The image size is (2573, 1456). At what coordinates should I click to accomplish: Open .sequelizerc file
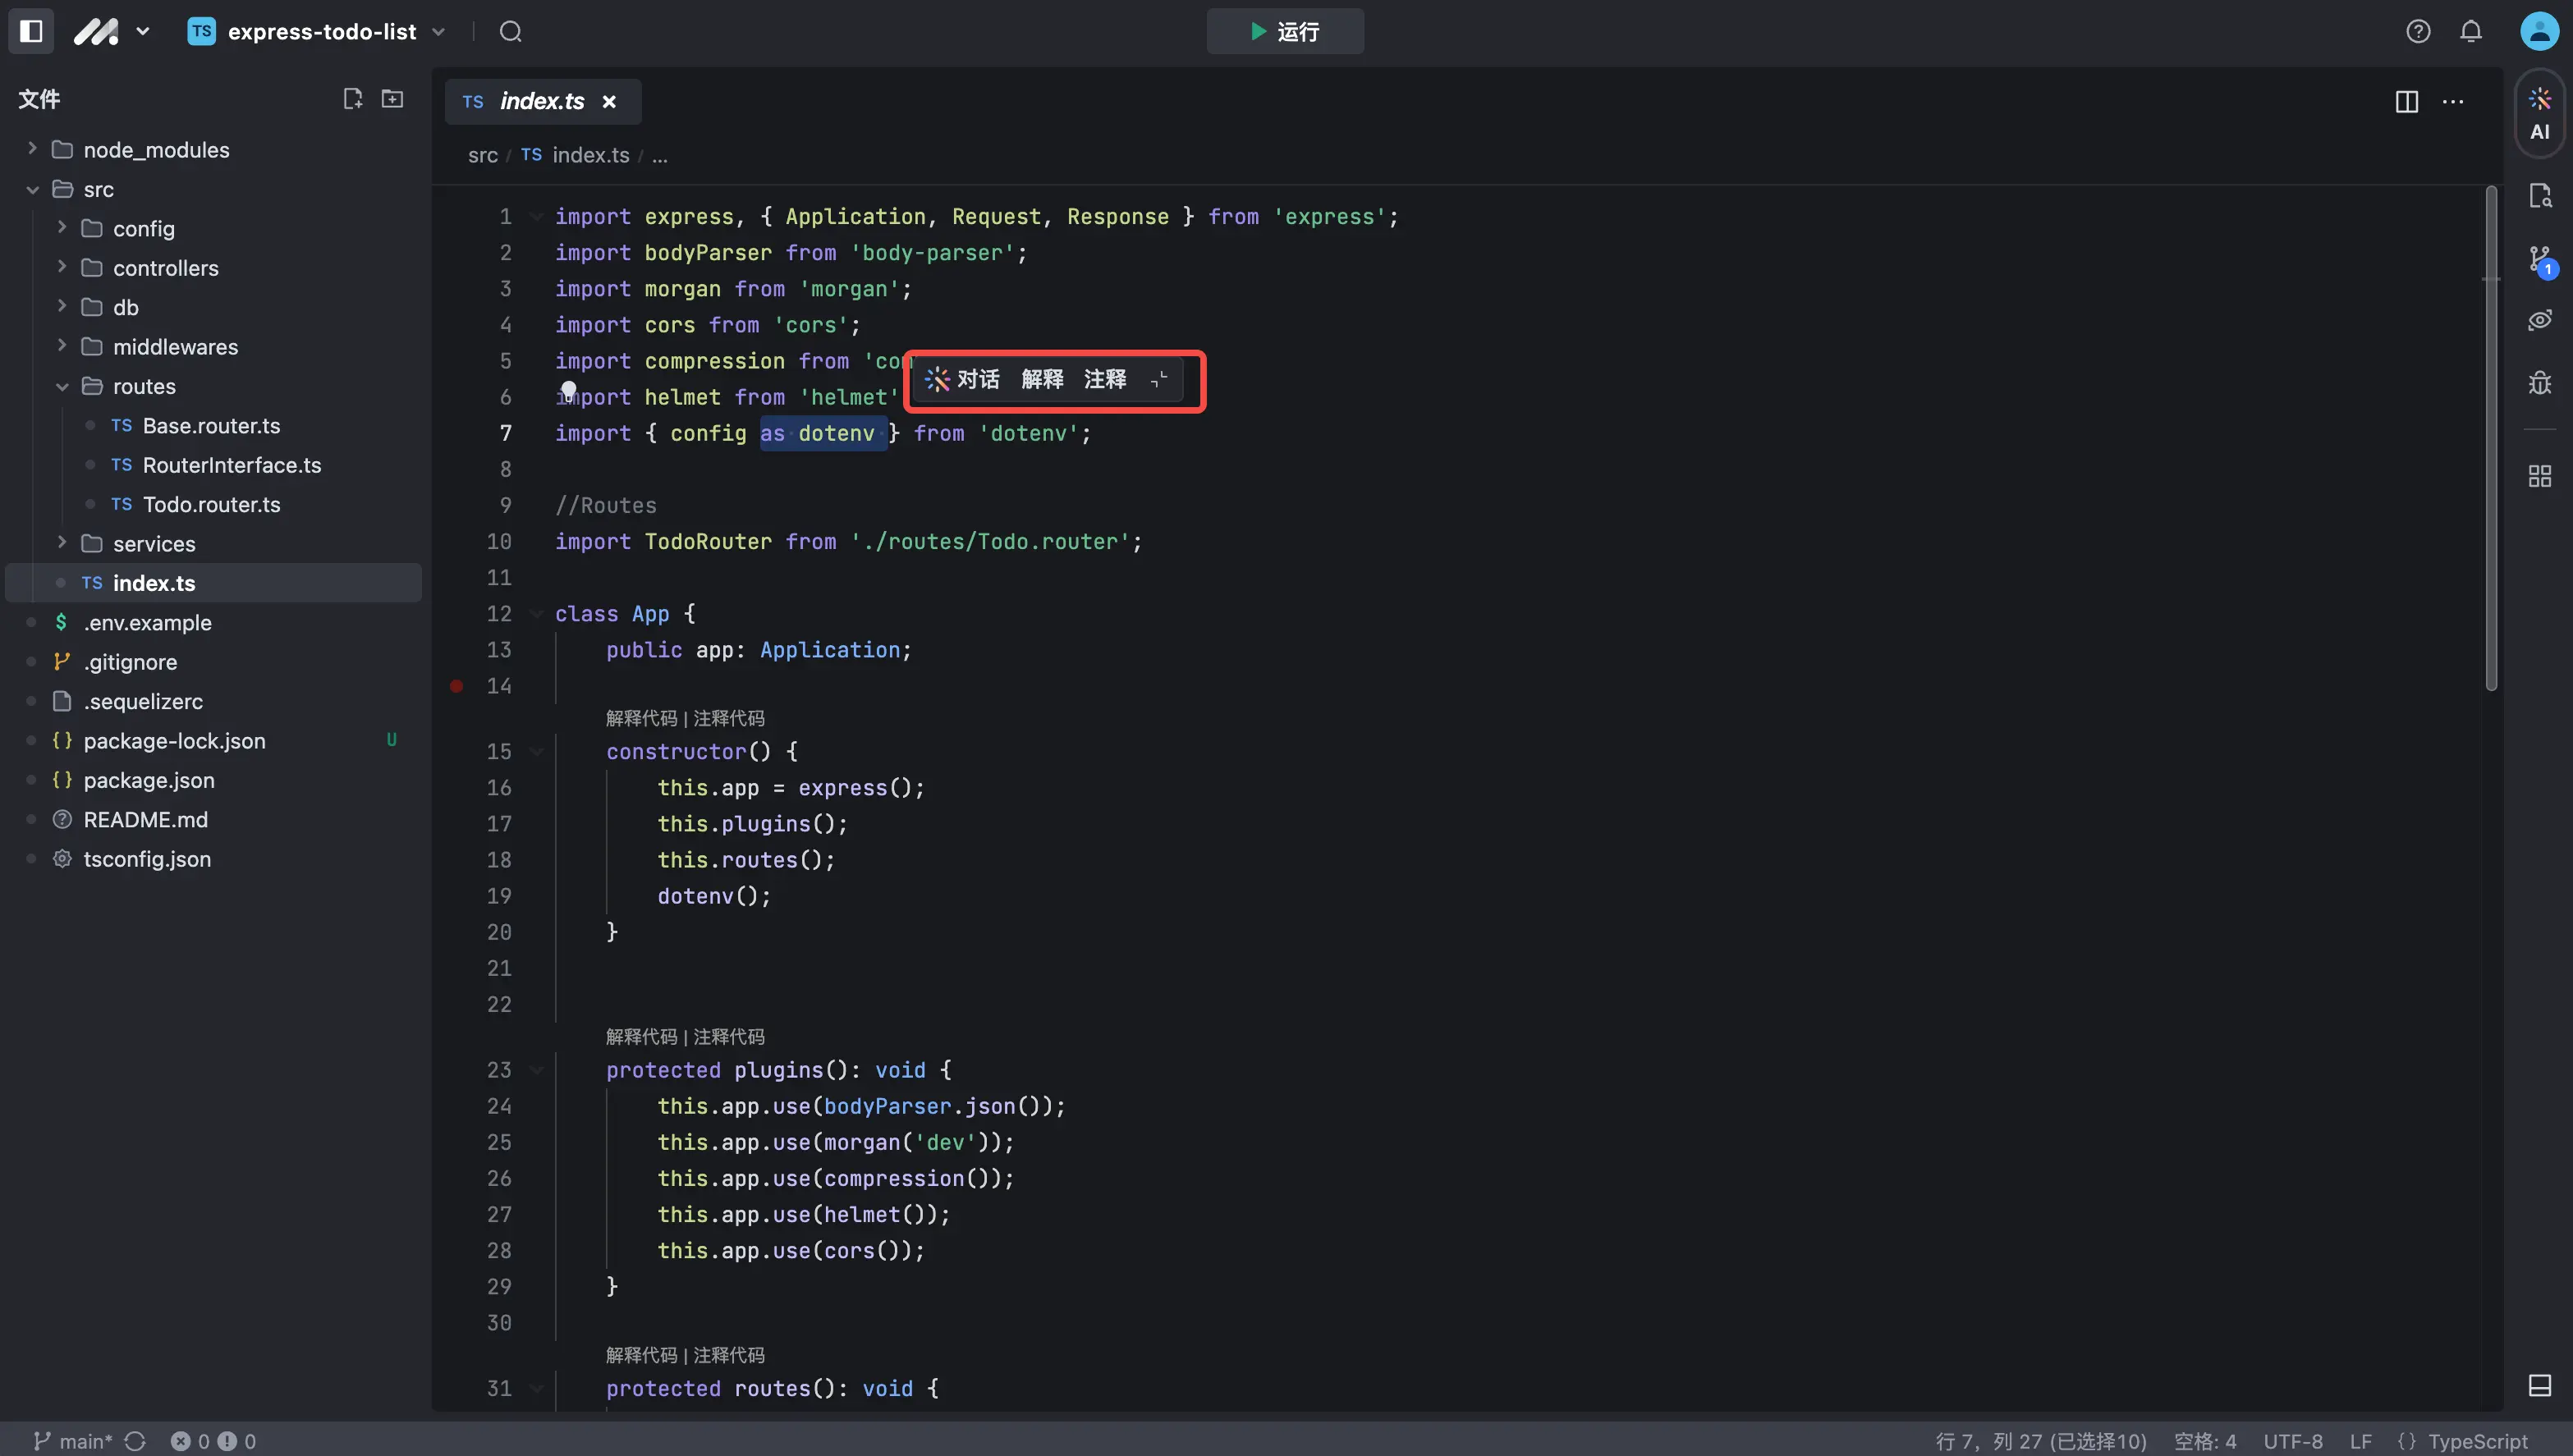click(213, 701)
